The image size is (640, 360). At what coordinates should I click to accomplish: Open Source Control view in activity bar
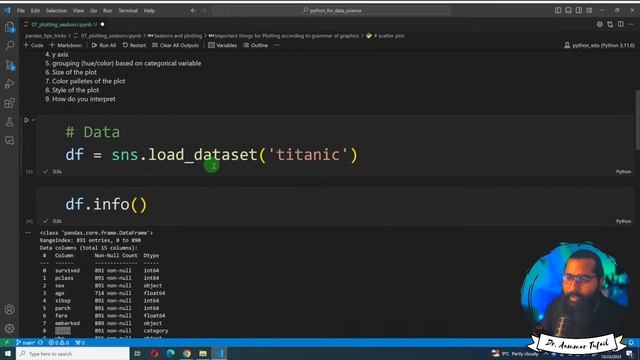tap(9, 65)
